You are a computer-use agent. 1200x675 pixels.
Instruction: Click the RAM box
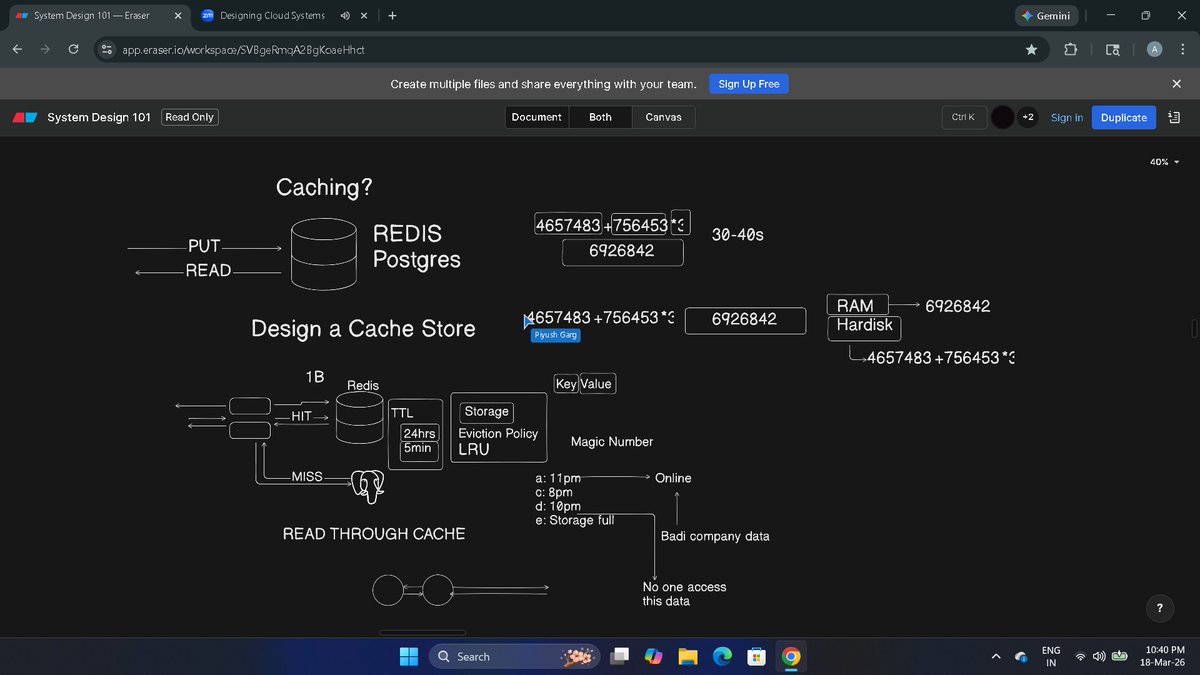point(855,305)
